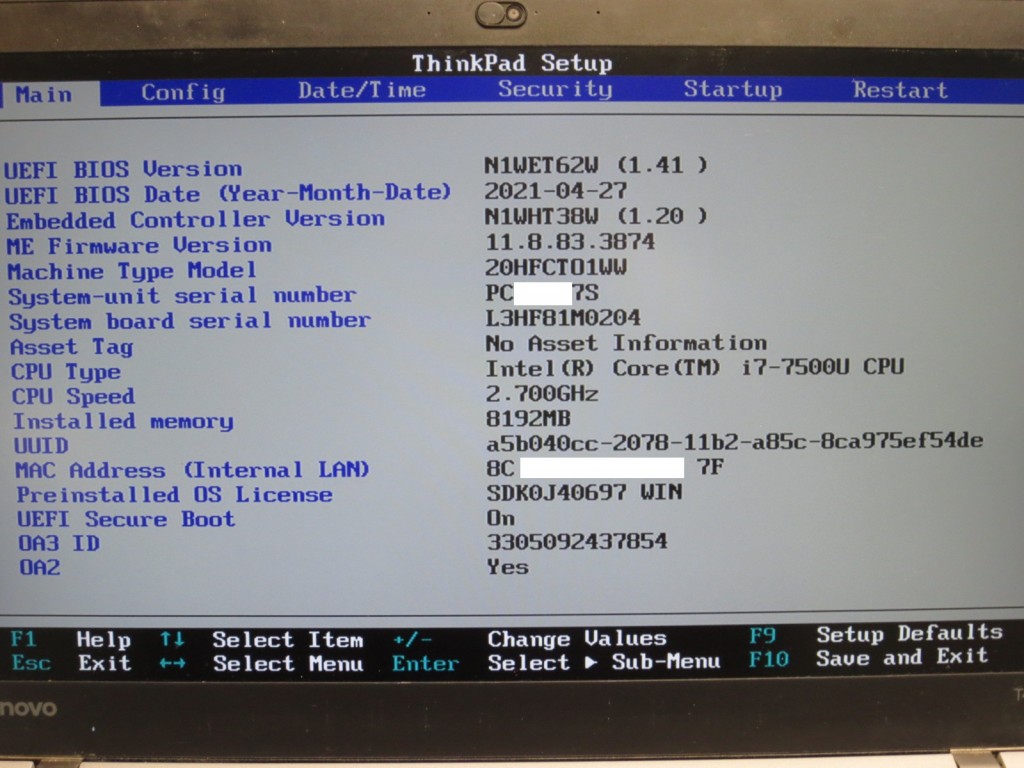The width and height of the screenshot is (1024, 768).
Task: Open the Config tab
Action: pos(184,92)
